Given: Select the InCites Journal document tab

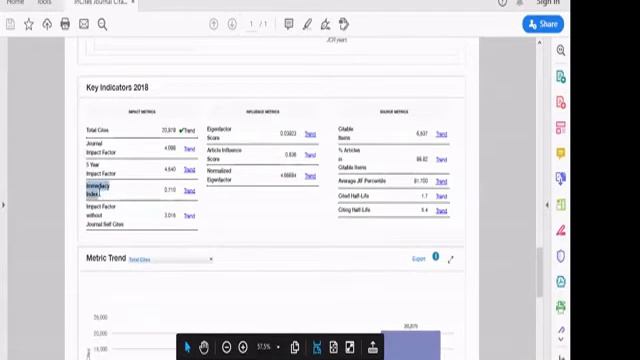Looking at the screenshot, I should tap(100, 2).
